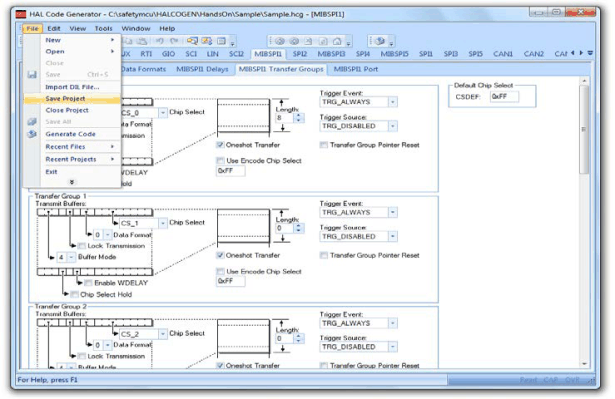Click the icon beside Generate Code menu entry
615x399 pixels.
coord(32,134)
